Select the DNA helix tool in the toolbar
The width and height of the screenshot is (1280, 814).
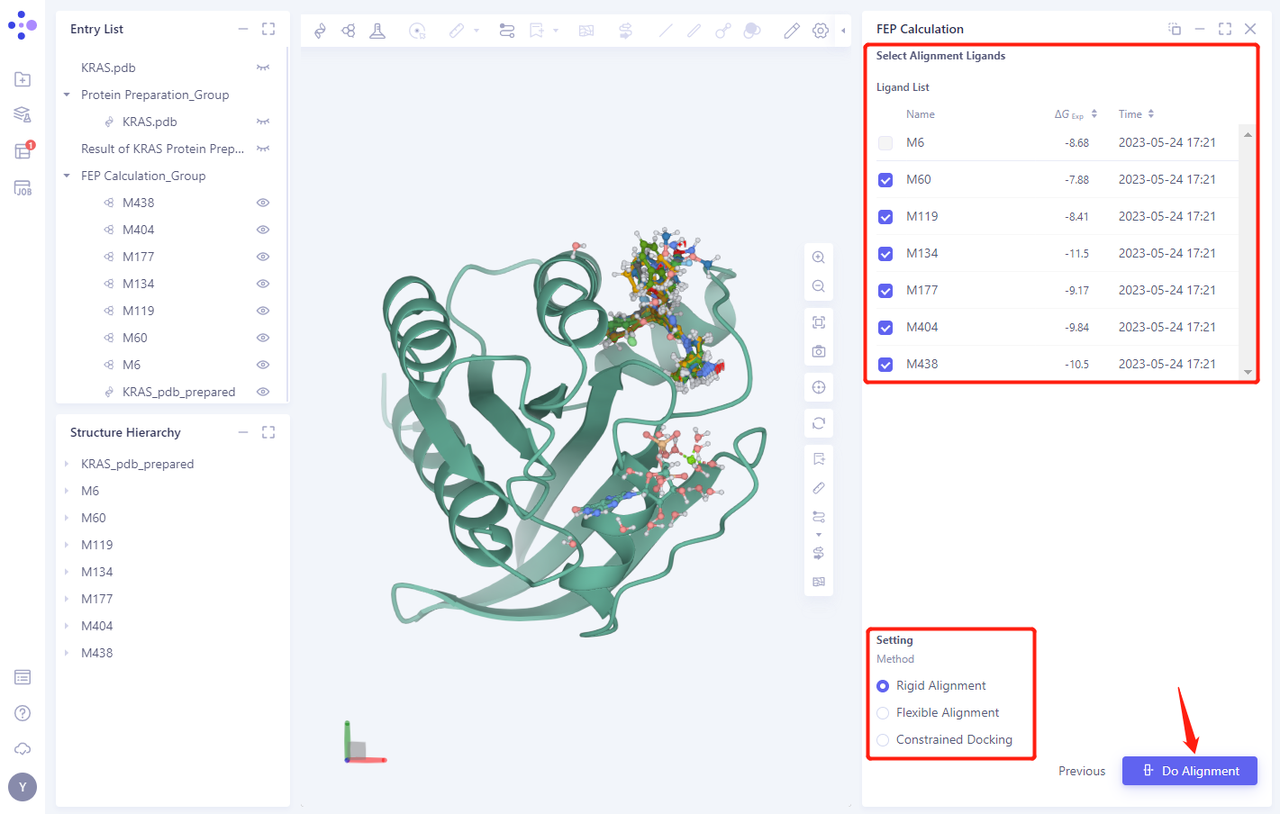click(320, 31)
